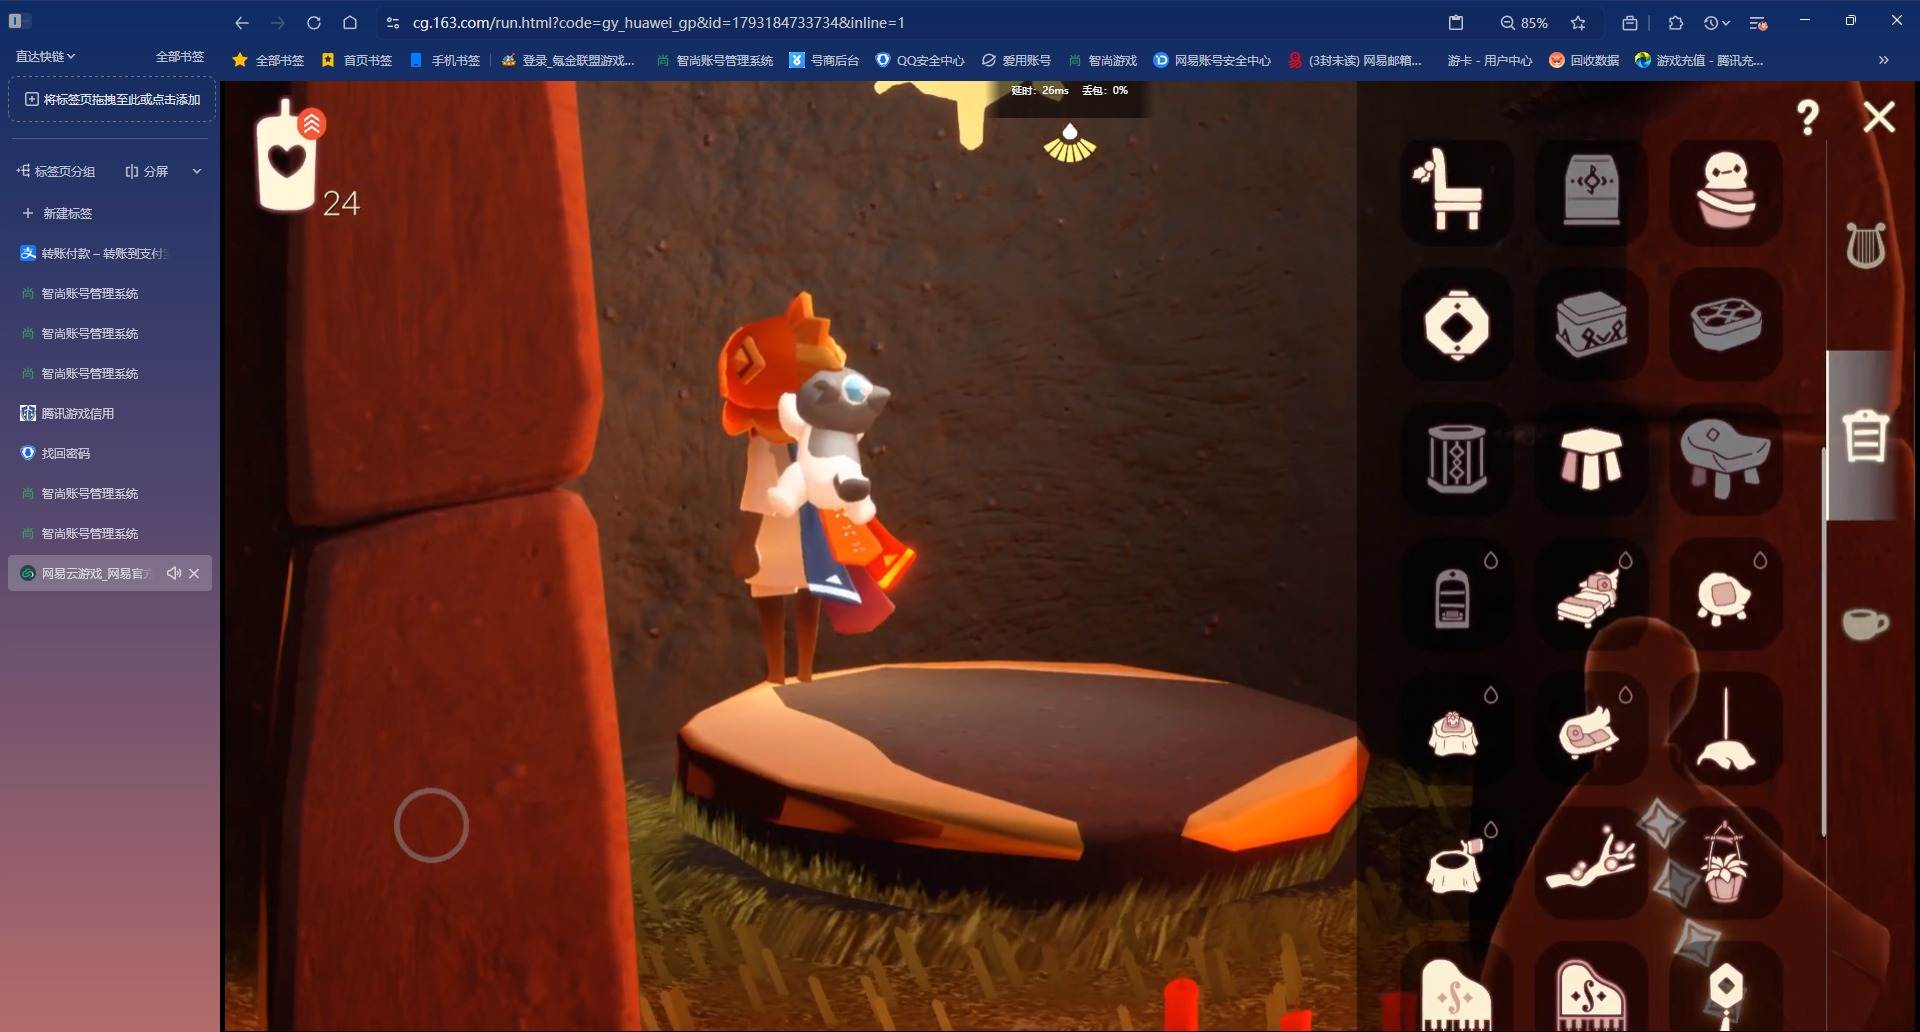This screenshot has height=1032, width=1920.
Task: Open the 网易账号安全中心 bookmark
Action: (1212, 60)
